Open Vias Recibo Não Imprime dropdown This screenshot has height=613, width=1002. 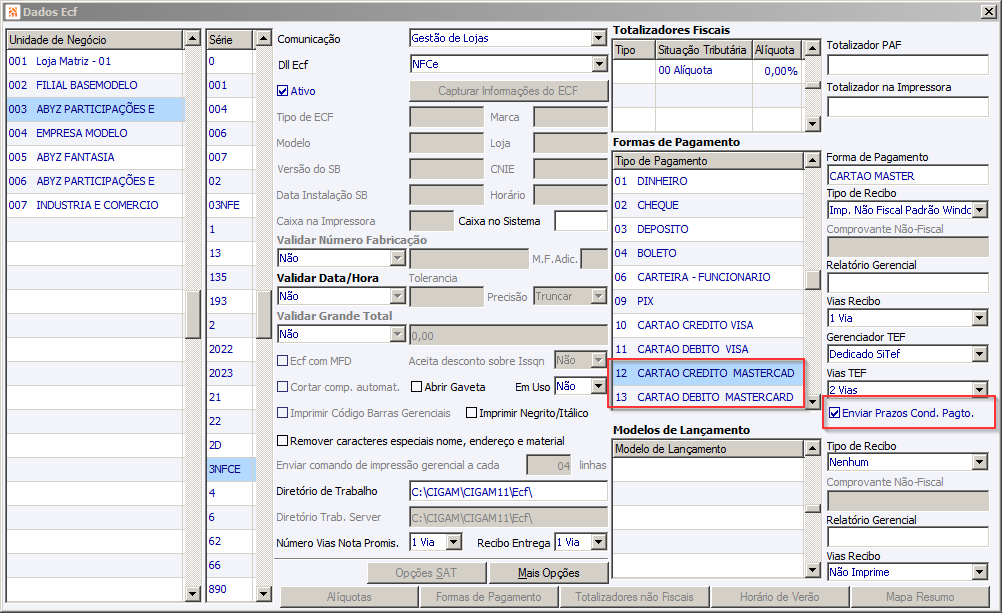[980, 572]
